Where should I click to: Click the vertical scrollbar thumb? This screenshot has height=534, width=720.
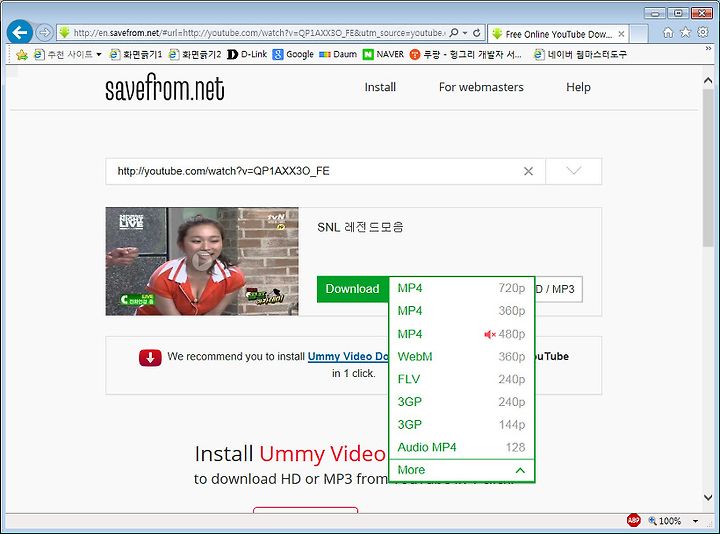click(x=708, y=169)
